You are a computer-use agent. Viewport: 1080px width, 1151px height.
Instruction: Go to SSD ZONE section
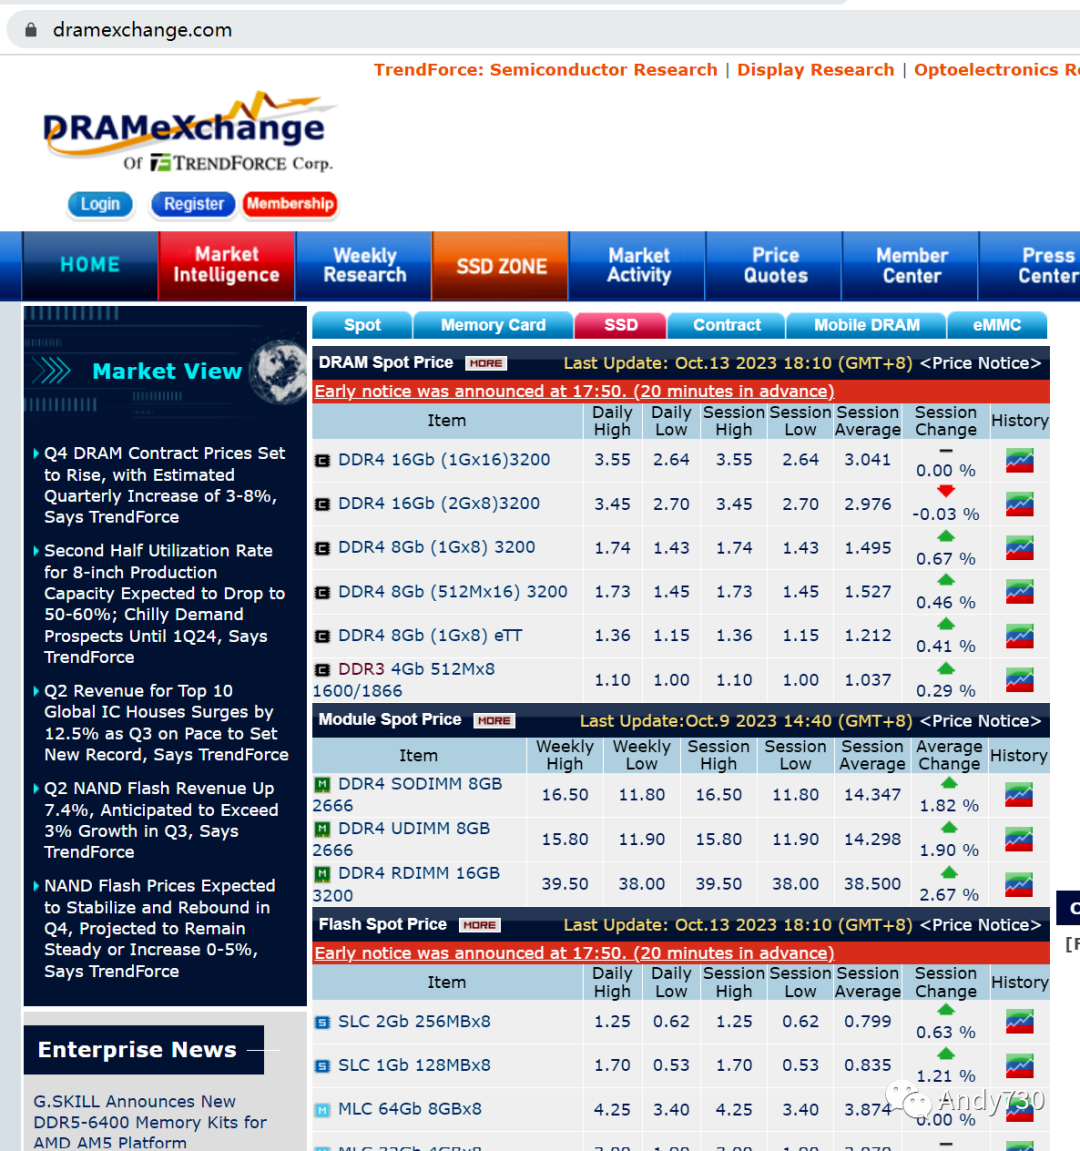[501, 265]
